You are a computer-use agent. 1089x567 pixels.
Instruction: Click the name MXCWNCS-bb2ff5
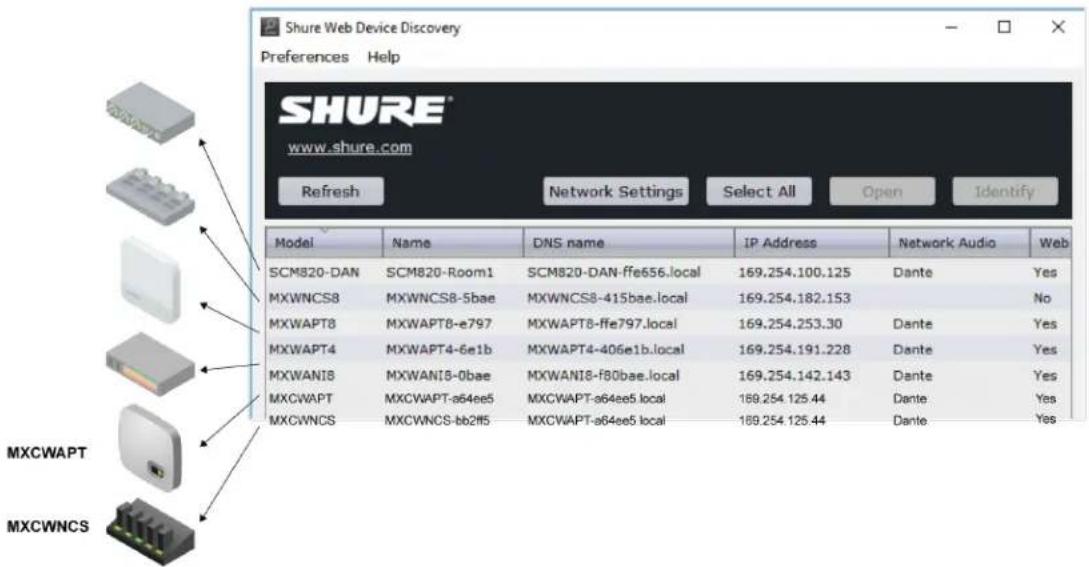tap(437, 420)
